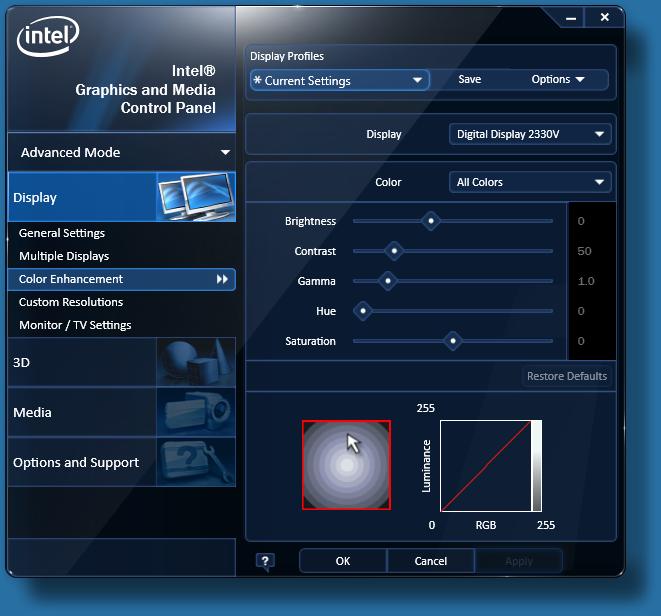Viewport: 661px width, 616px height.
Task: Minimize the Intel control panel window
Action: [571, 18]
